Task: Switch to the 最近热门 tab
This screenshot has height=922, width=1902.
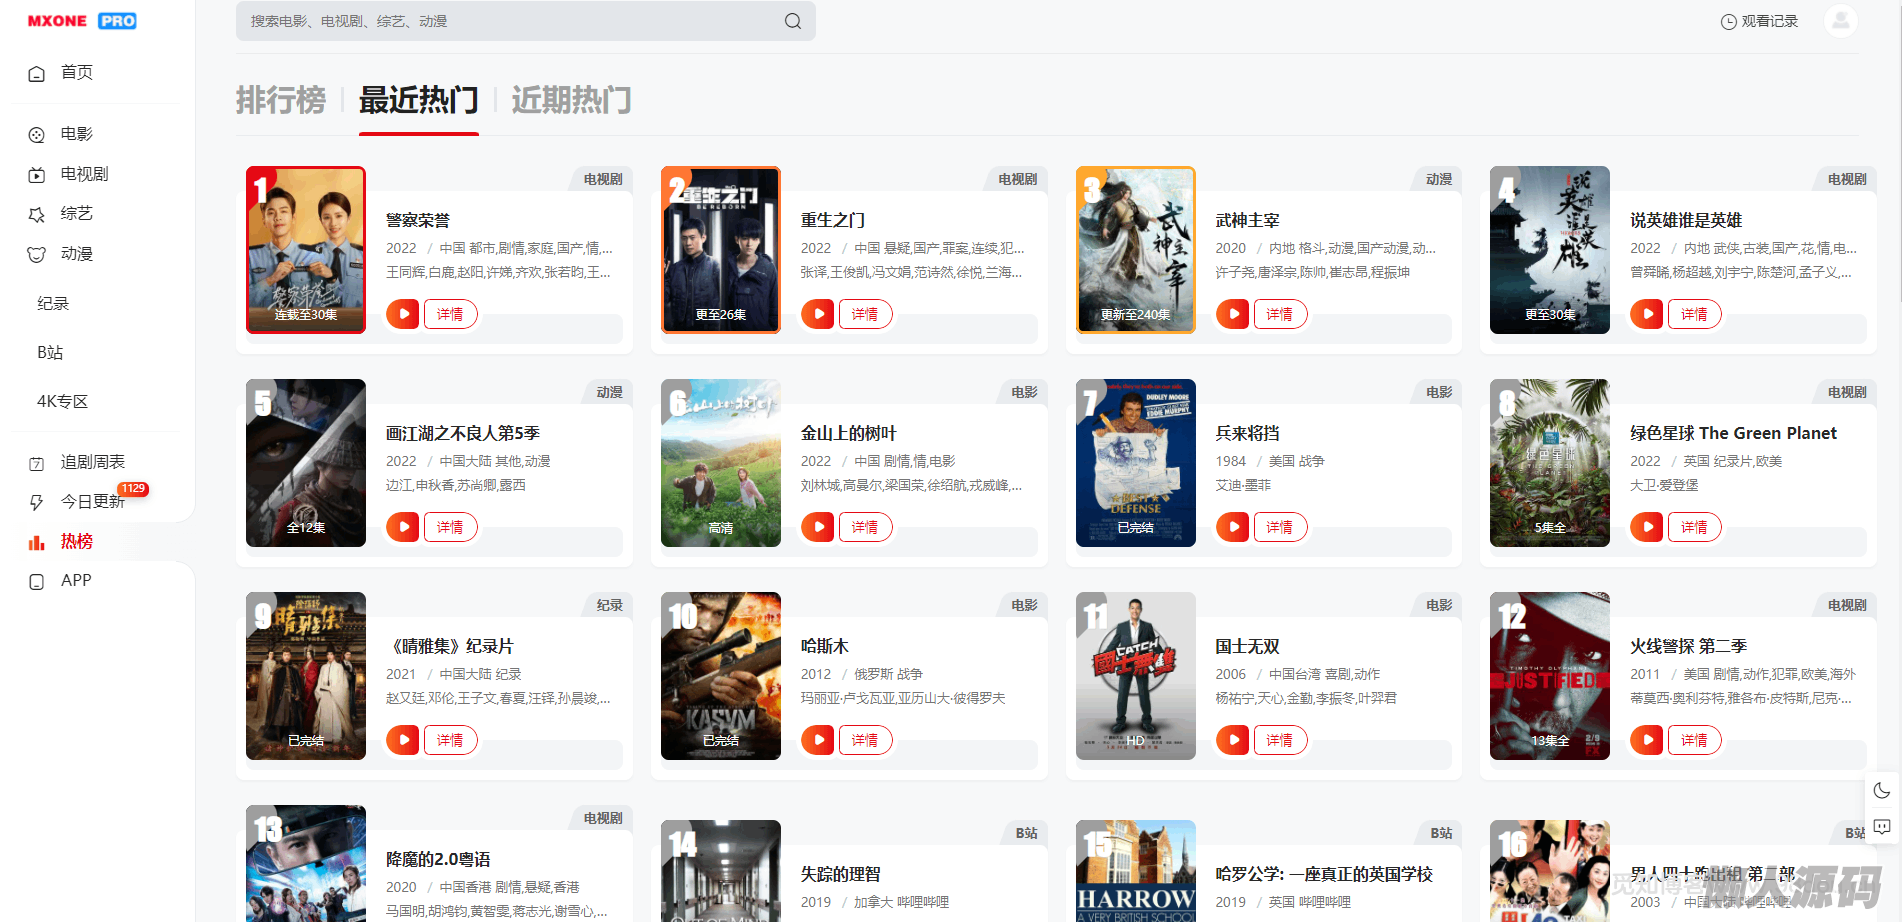Action: click(419, 100)
